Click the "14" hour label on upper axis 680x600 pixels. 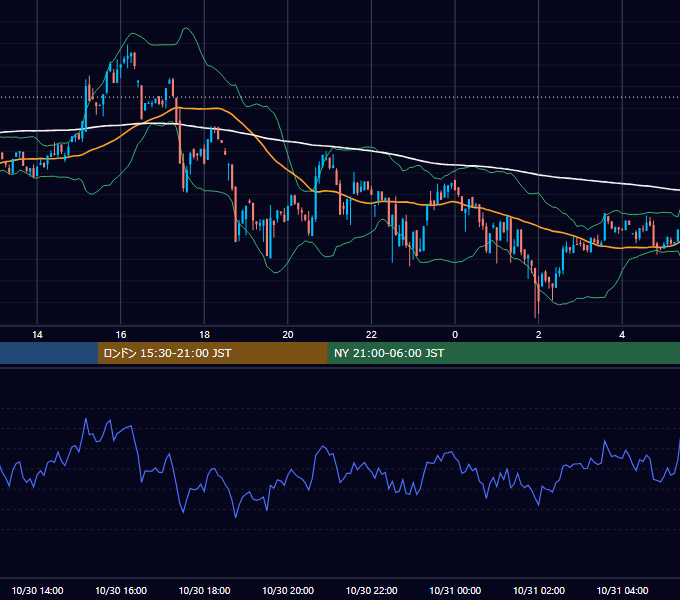[x=37, y=335]
